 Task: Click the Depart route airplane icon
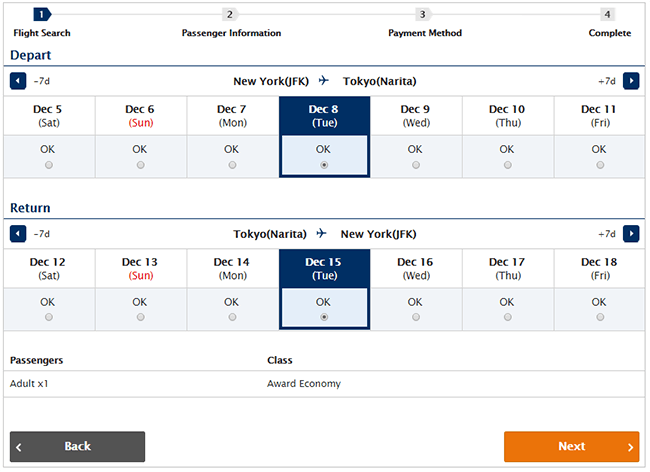pyautogui.click(x=324, y=80)
